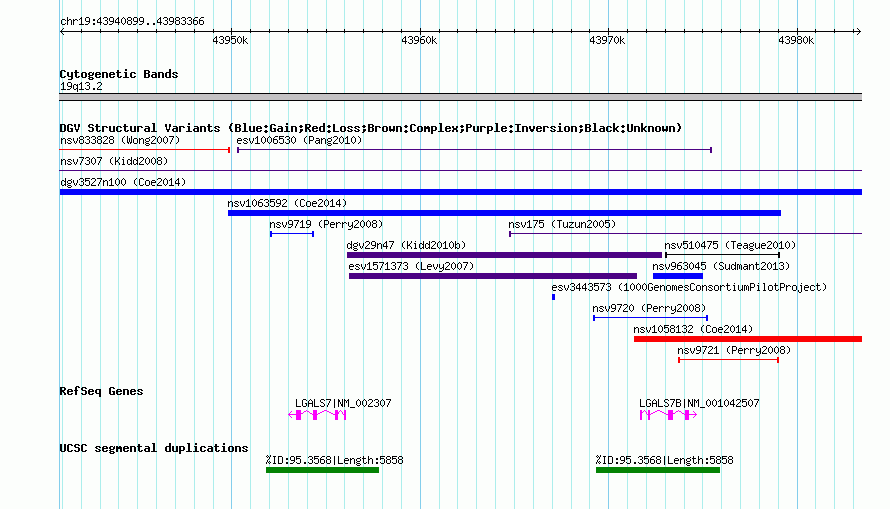Screen dimensions: 890x509
Task: Click the purple esv1571373 inversion bar
Action: (x=493, y=276)
